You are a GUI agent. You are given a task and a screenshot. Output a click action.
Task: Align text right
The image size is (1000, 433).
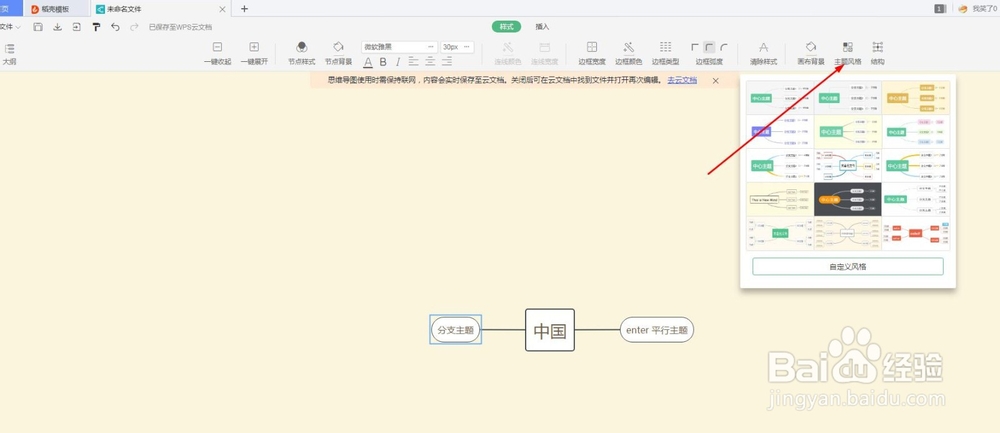click(447, 61)
